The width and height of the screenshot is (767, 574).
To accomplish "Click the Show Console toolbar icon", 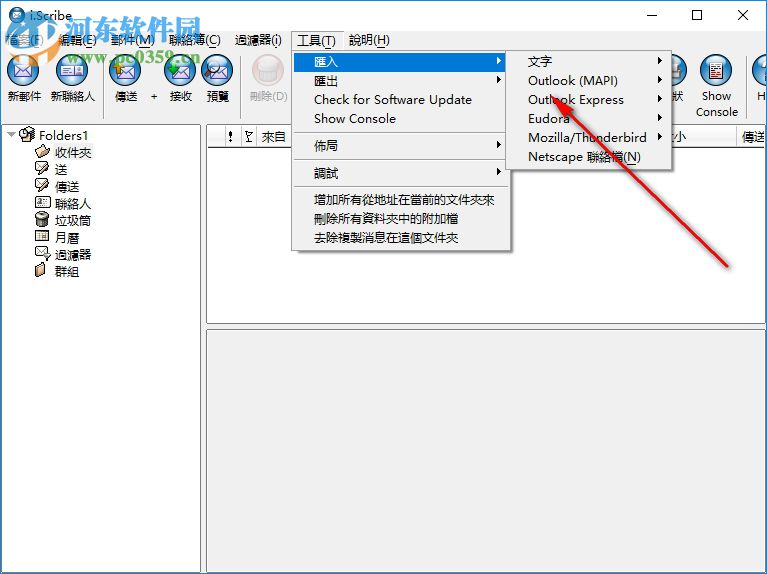I will click(x=716, y=71).
